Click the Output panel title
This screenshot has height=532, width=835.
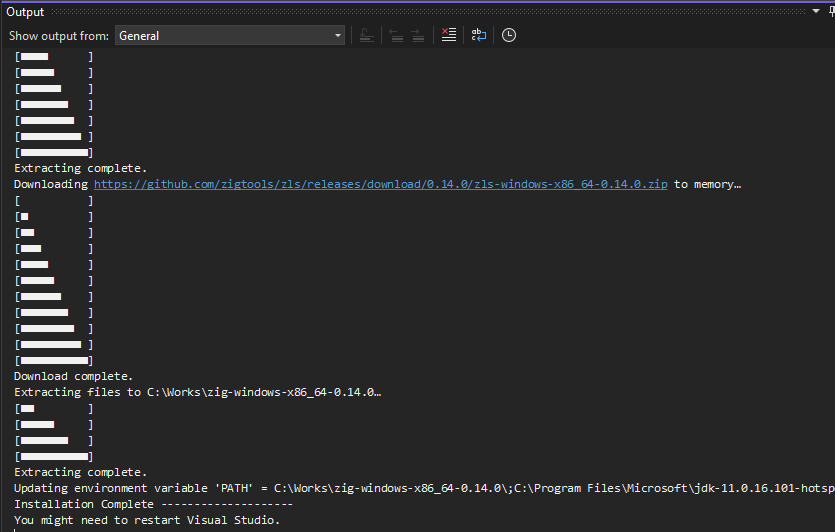[25, 11]
